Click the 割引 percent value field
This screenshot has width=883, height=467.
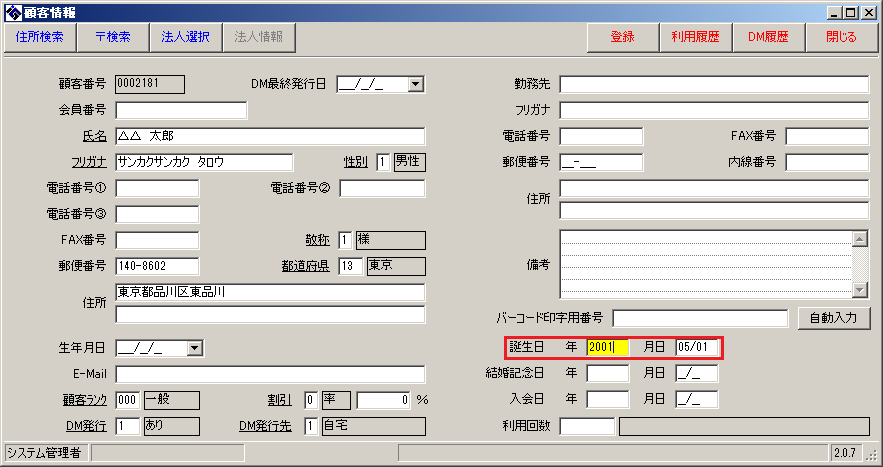point(383,400)
